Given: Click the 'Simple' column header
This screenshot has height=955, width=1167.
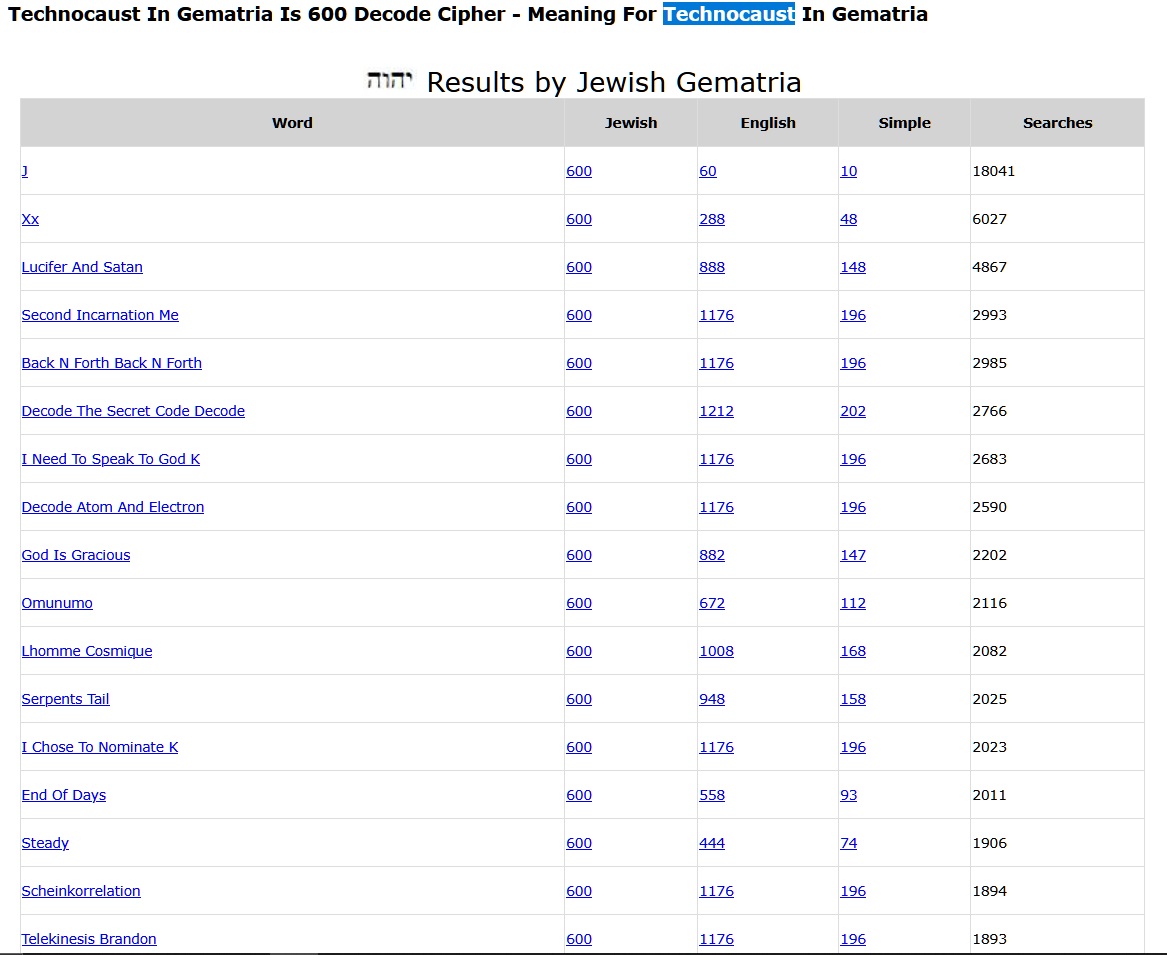Looking at the screenshot, I should [904, 123].
